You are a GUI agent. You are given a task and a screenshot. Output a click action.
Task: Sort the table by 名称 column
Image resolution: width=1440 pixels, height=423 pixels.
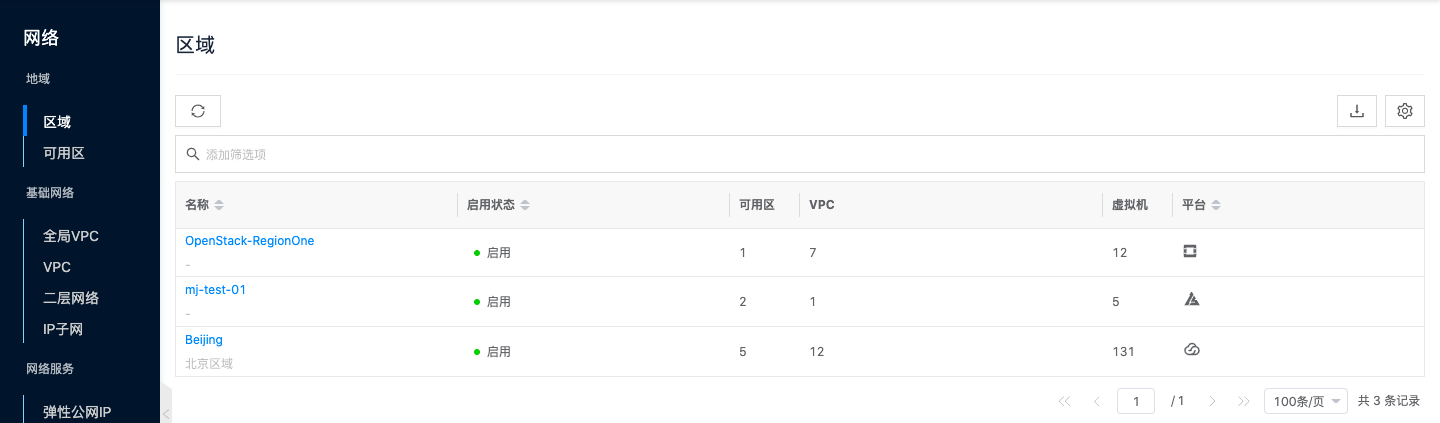click(219, 205)
